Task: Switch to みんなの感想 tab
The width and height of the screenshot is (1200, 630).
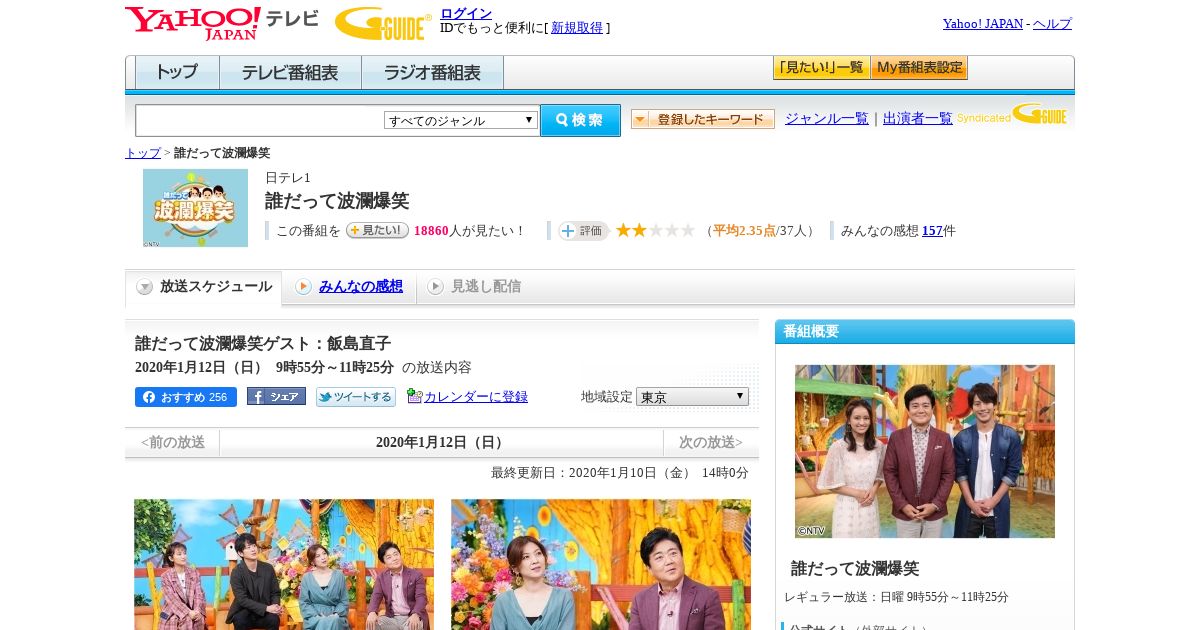Action: (x=349, y=287)
